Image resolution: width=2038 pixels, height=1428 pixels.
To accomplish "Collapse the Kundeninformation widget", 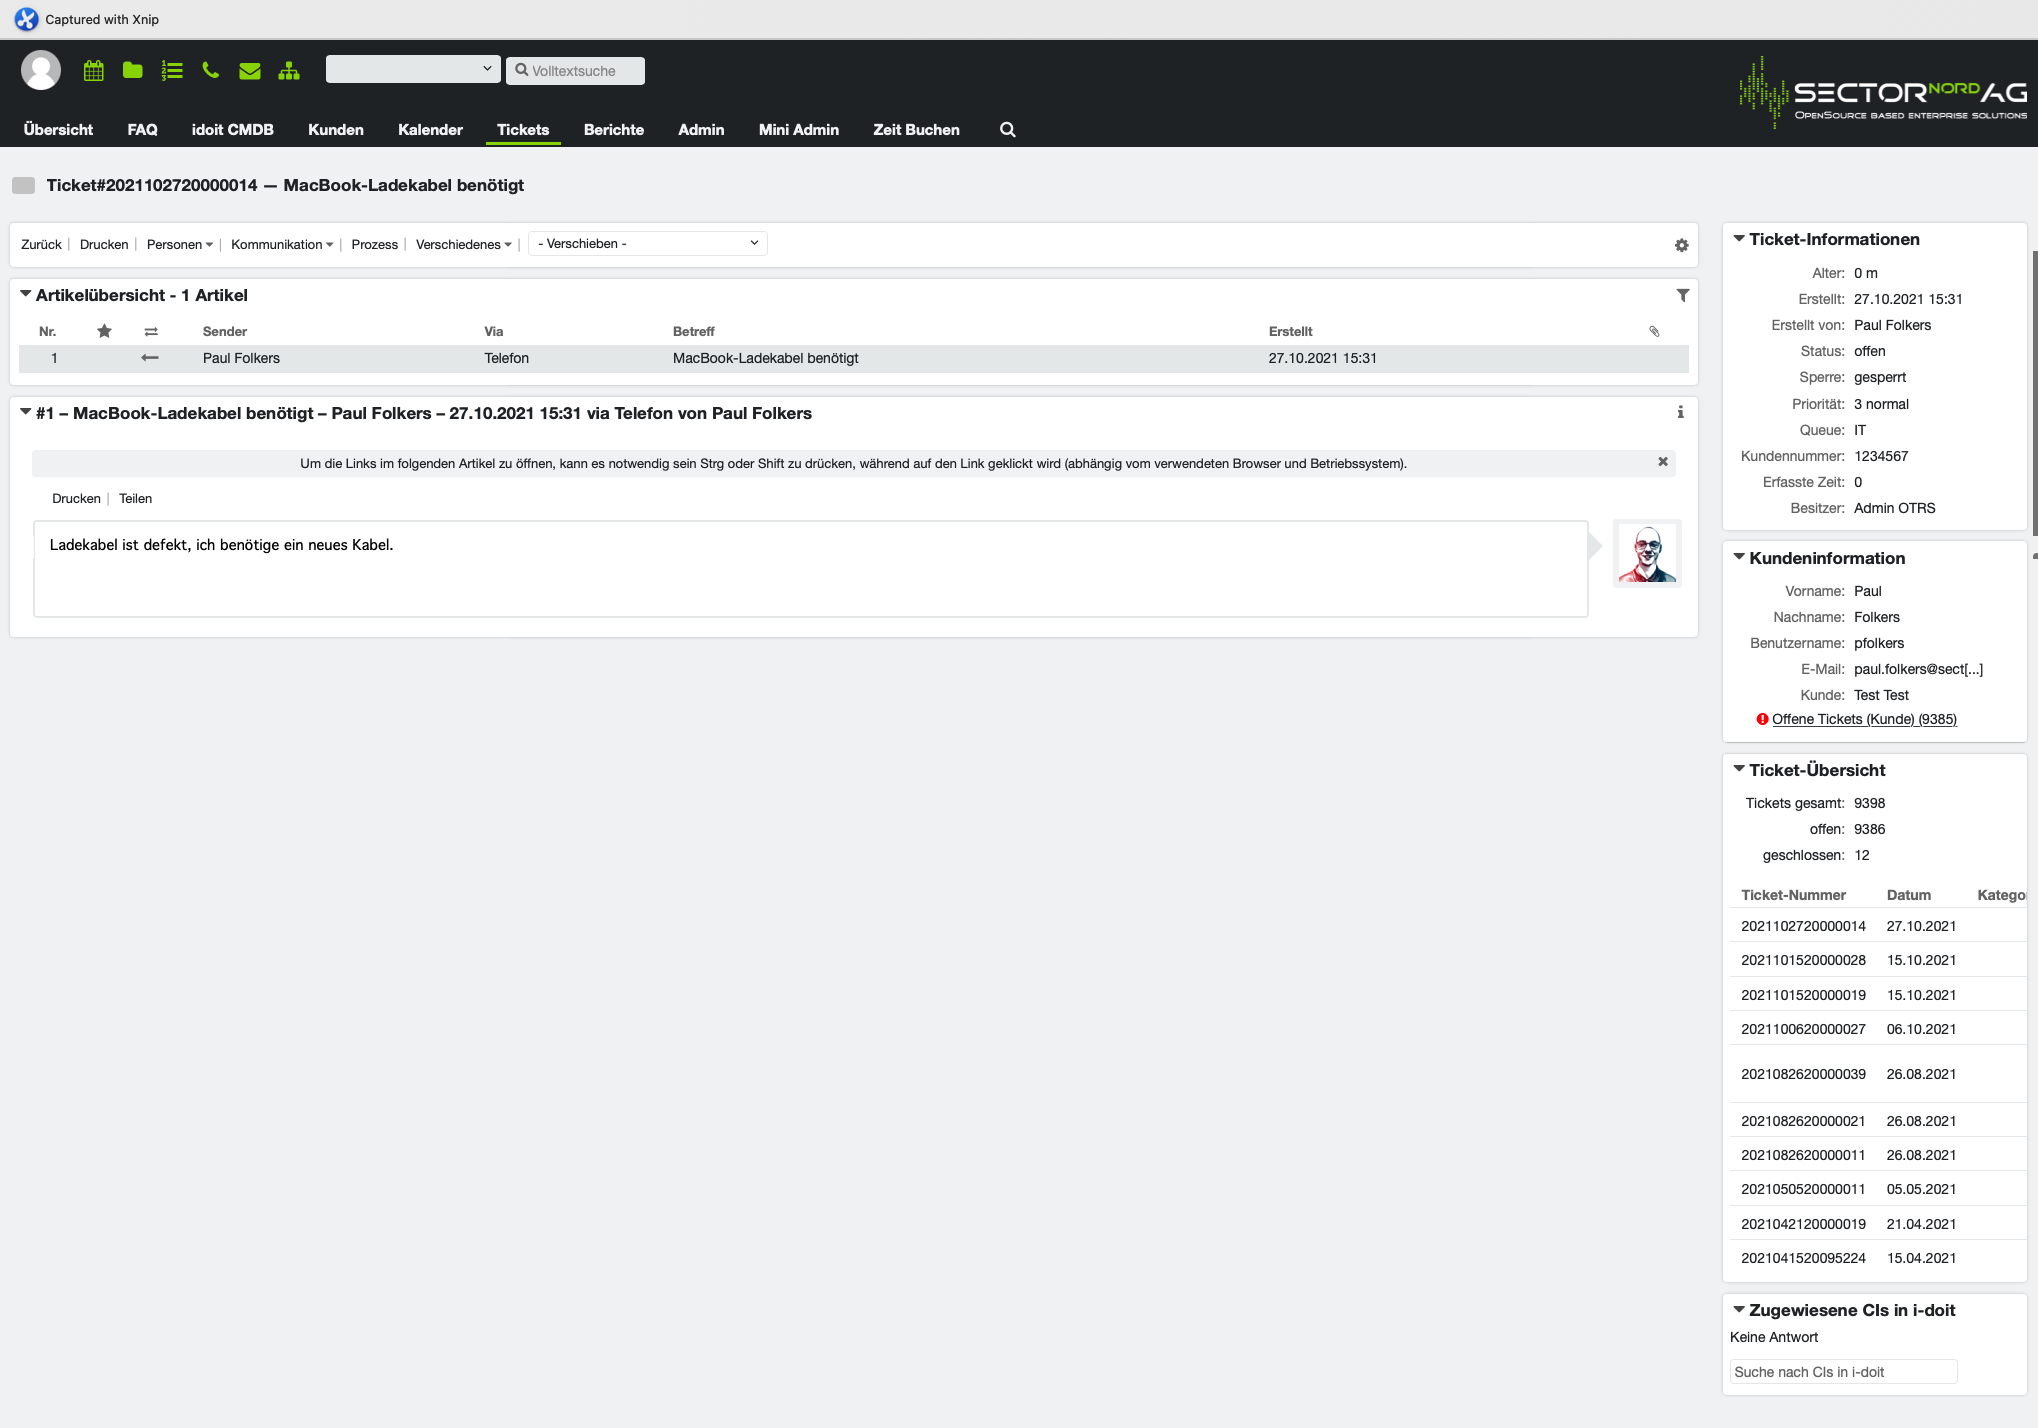I will tap(1739, 558).
